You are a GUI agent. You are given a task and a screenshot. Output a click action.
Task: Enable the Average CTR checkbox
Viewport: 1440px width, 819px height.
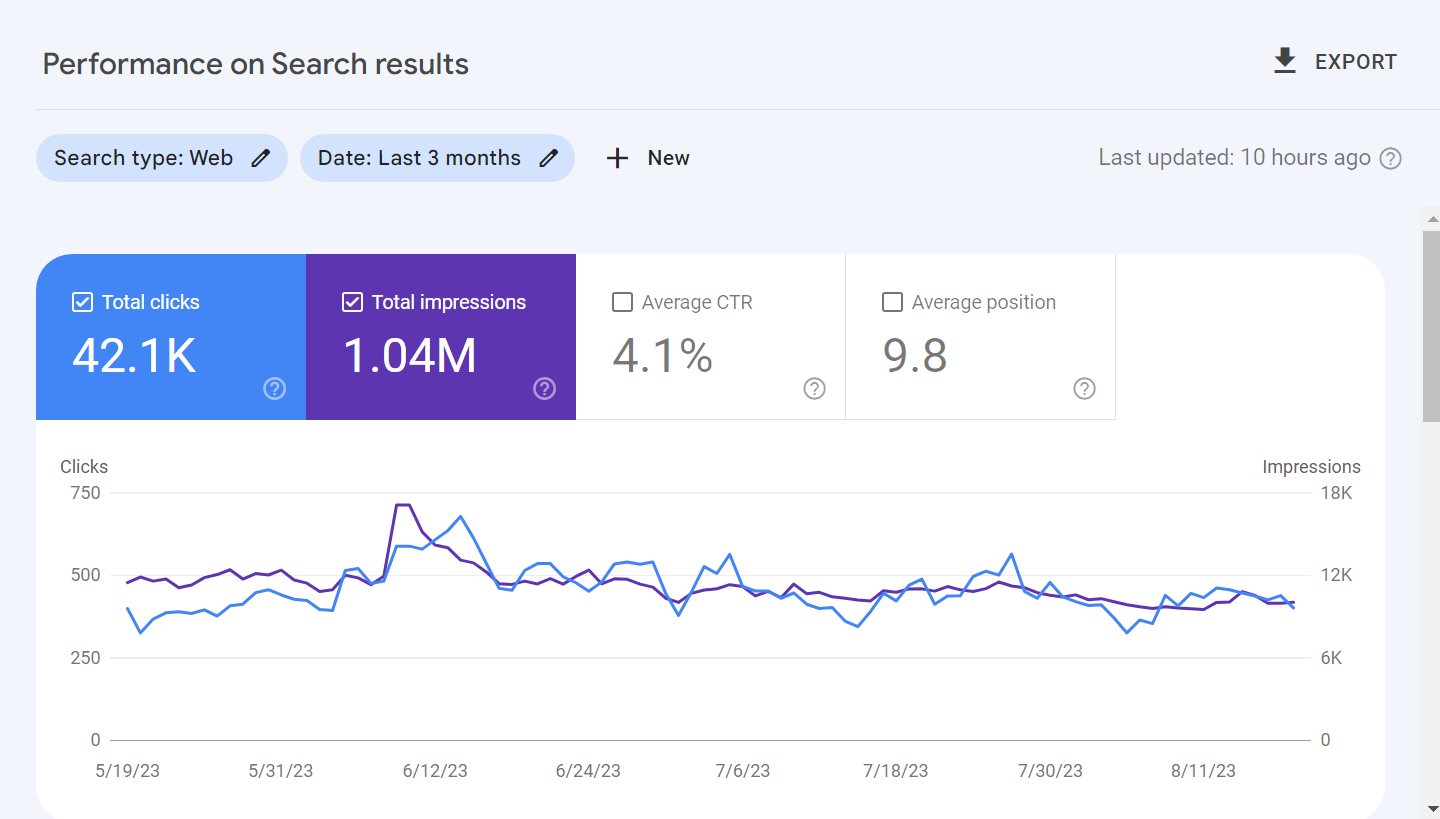coord(622,301)
